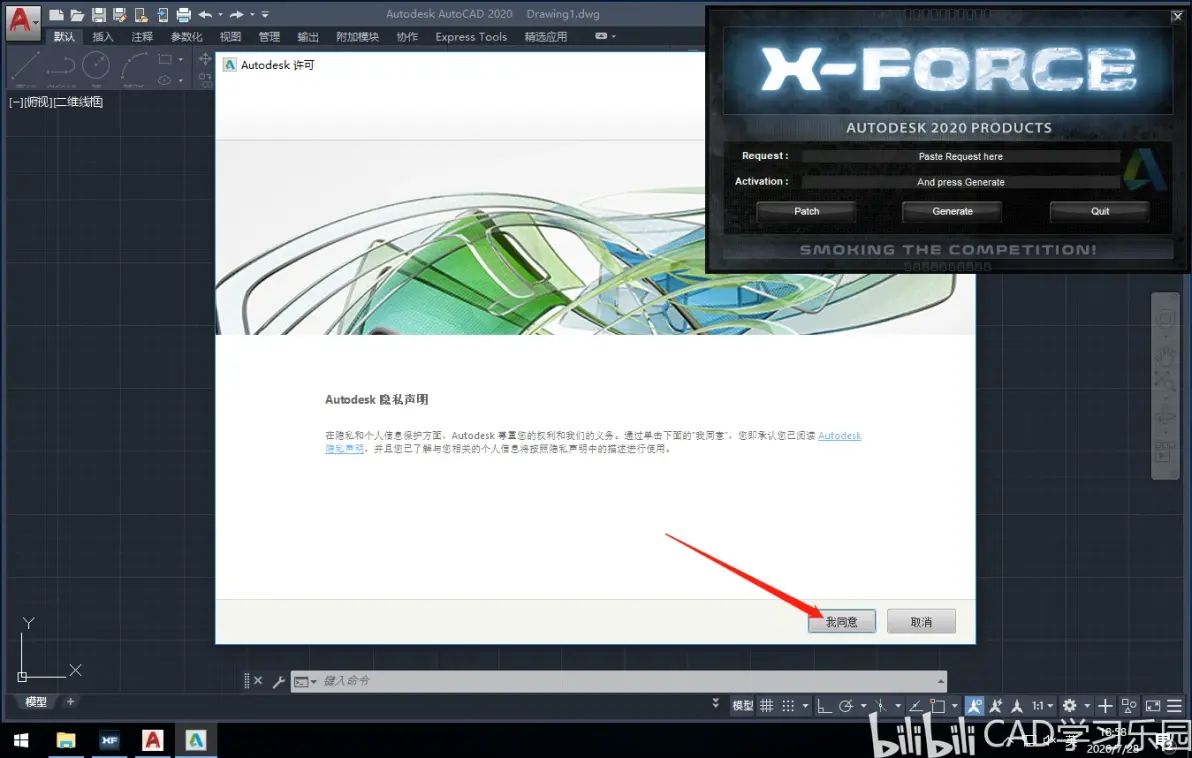Click the Save As icon

(119, 14)
